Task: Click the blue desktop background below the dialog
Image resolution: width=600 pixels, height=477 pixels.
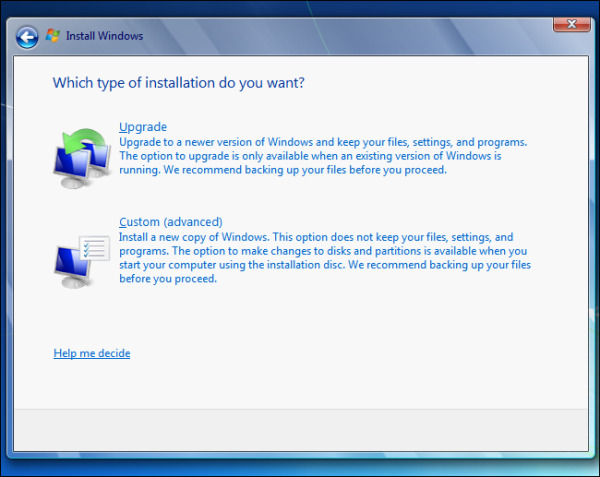Action: tap(300, 468)
